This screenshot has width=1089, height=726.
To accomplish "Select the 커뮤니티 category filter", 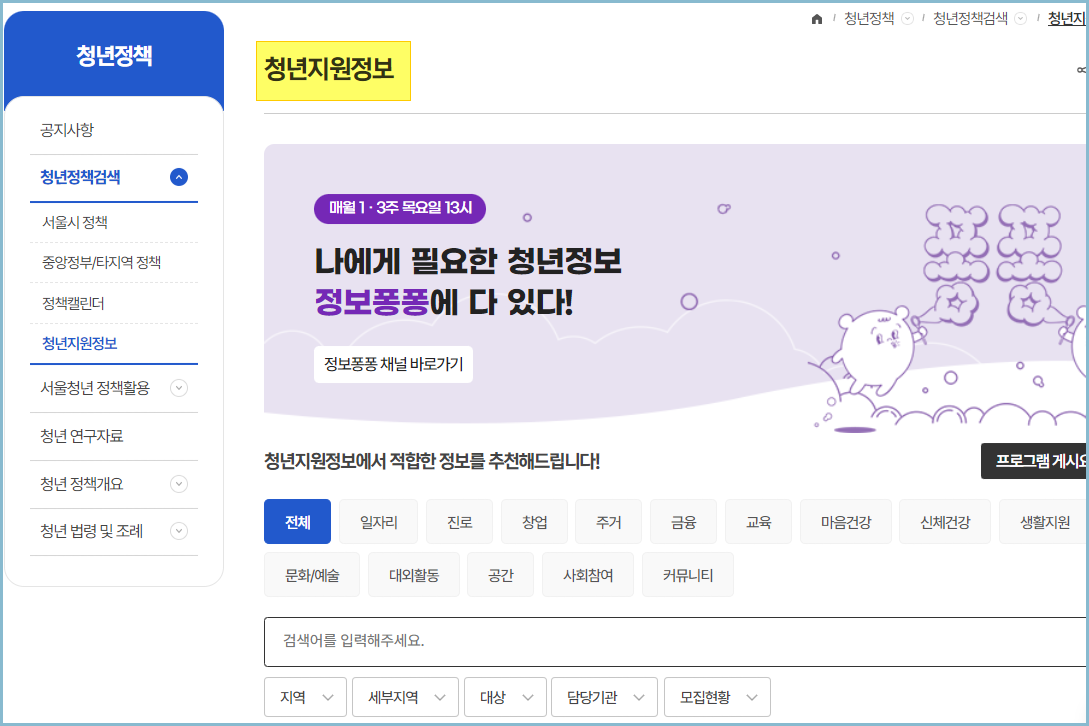I will (687, 574).
